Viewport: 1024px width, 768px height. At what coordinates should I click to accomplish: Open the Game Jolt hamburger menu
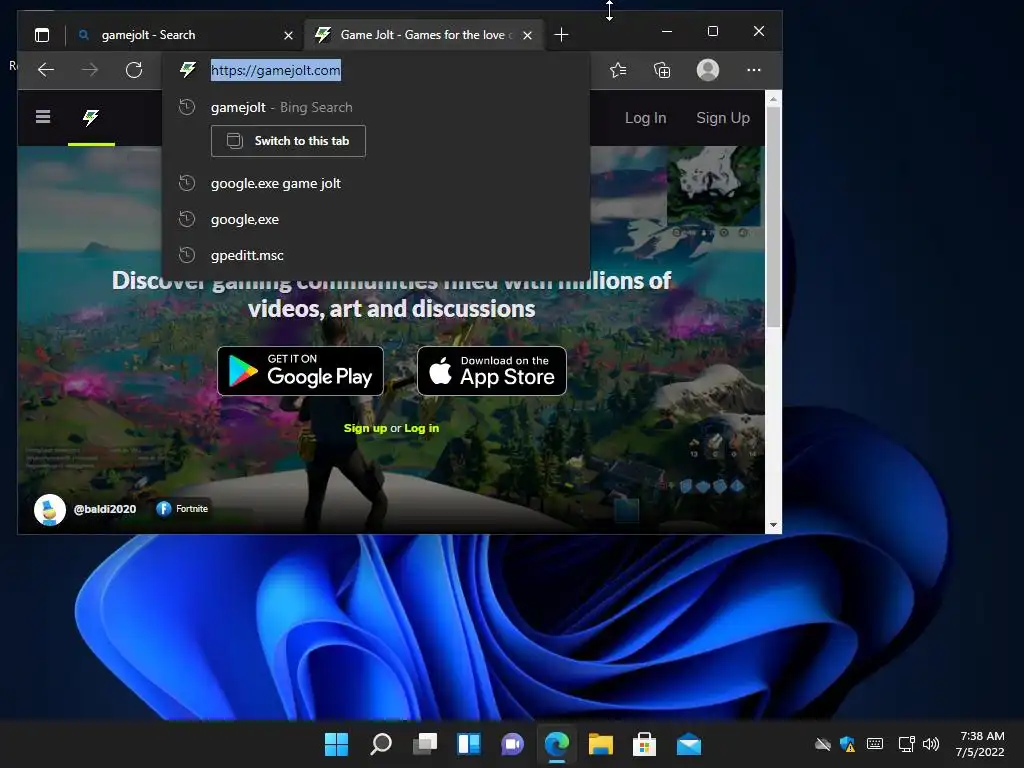coord(43,117)
